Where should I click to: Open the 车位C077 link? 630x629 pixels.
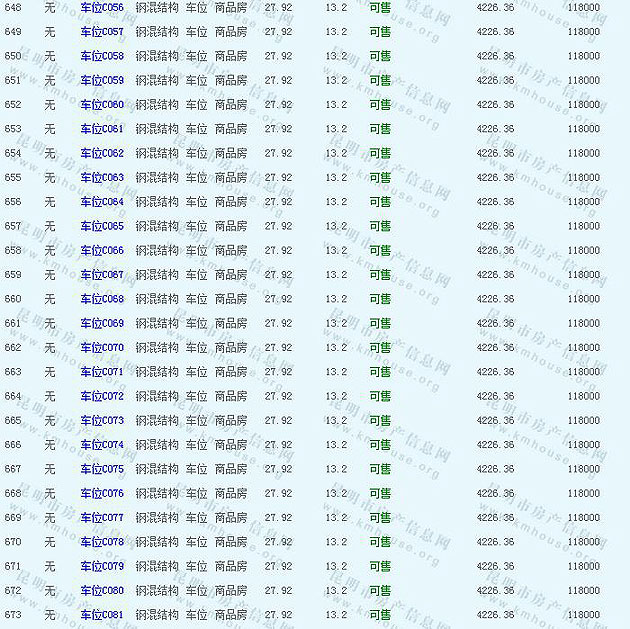click(102, 518)
